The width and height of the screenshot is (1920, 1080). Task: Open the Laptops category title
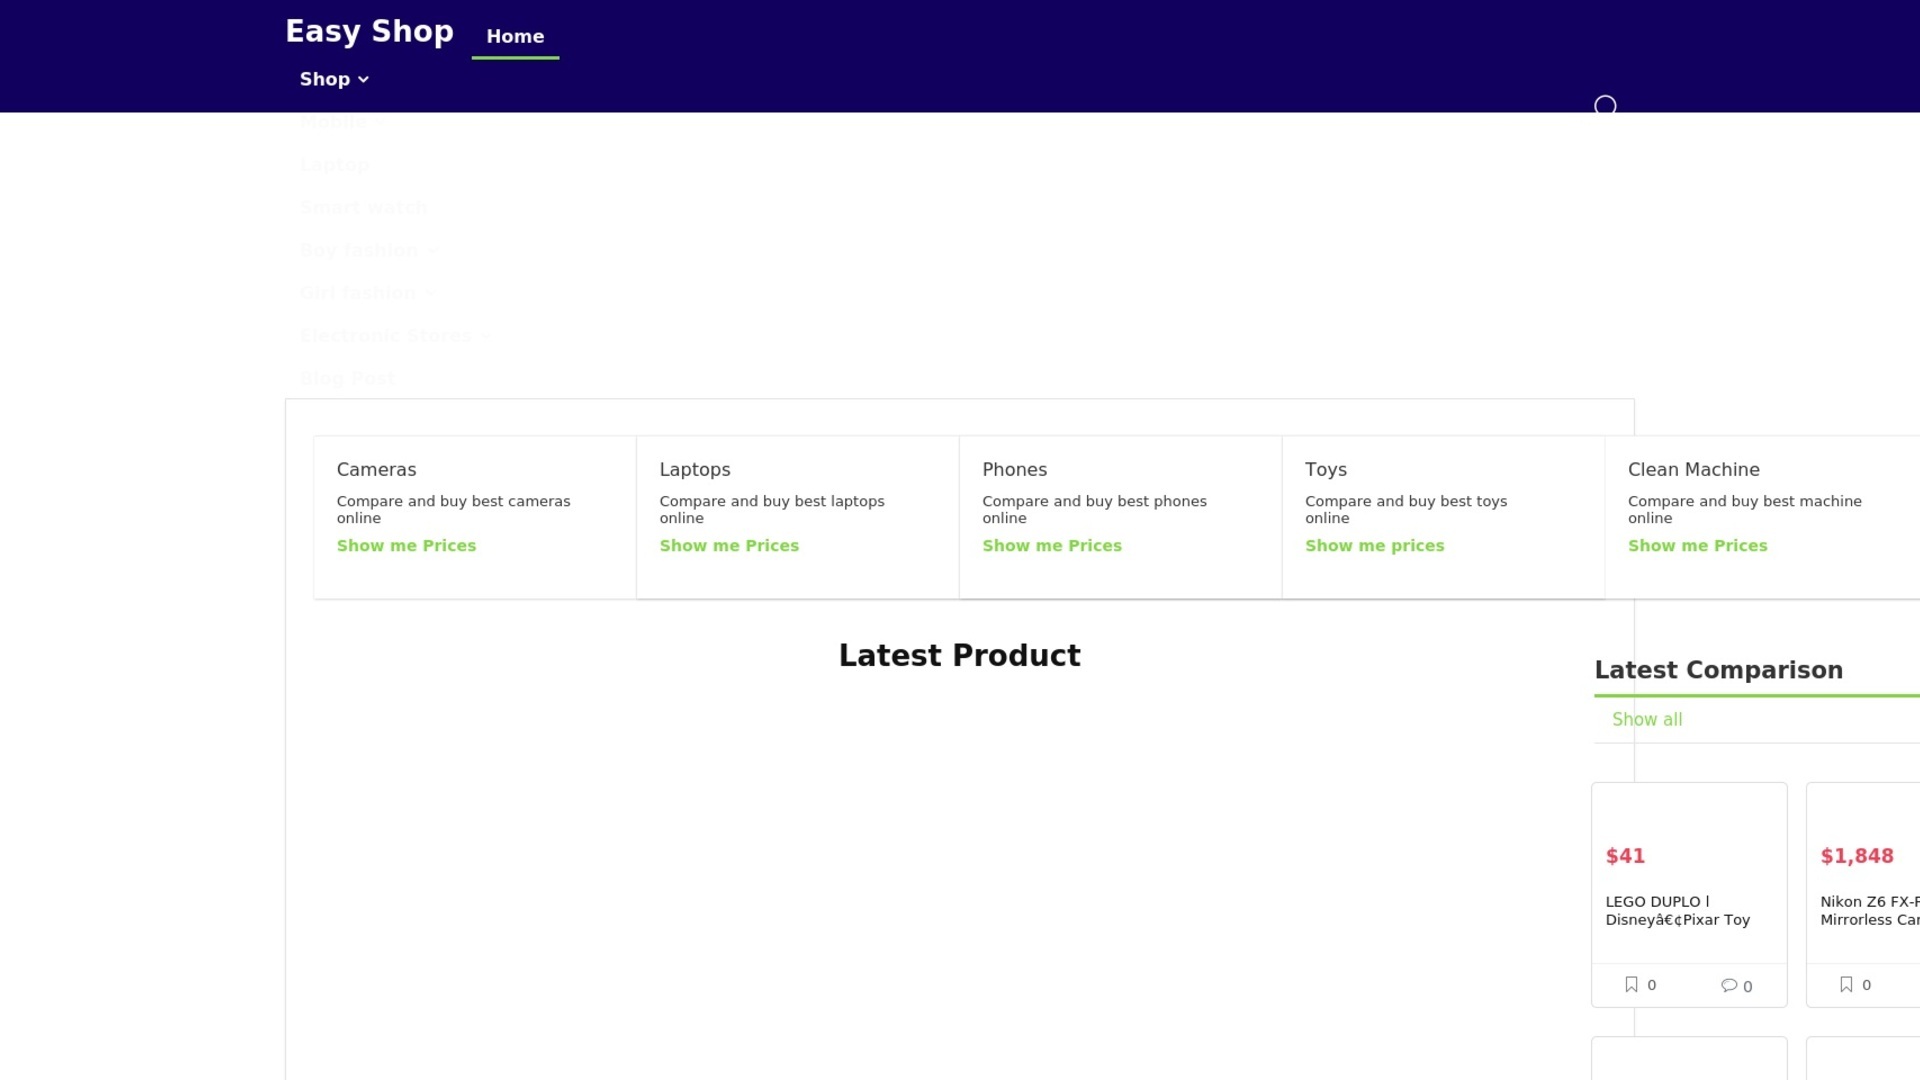point(695,470)
